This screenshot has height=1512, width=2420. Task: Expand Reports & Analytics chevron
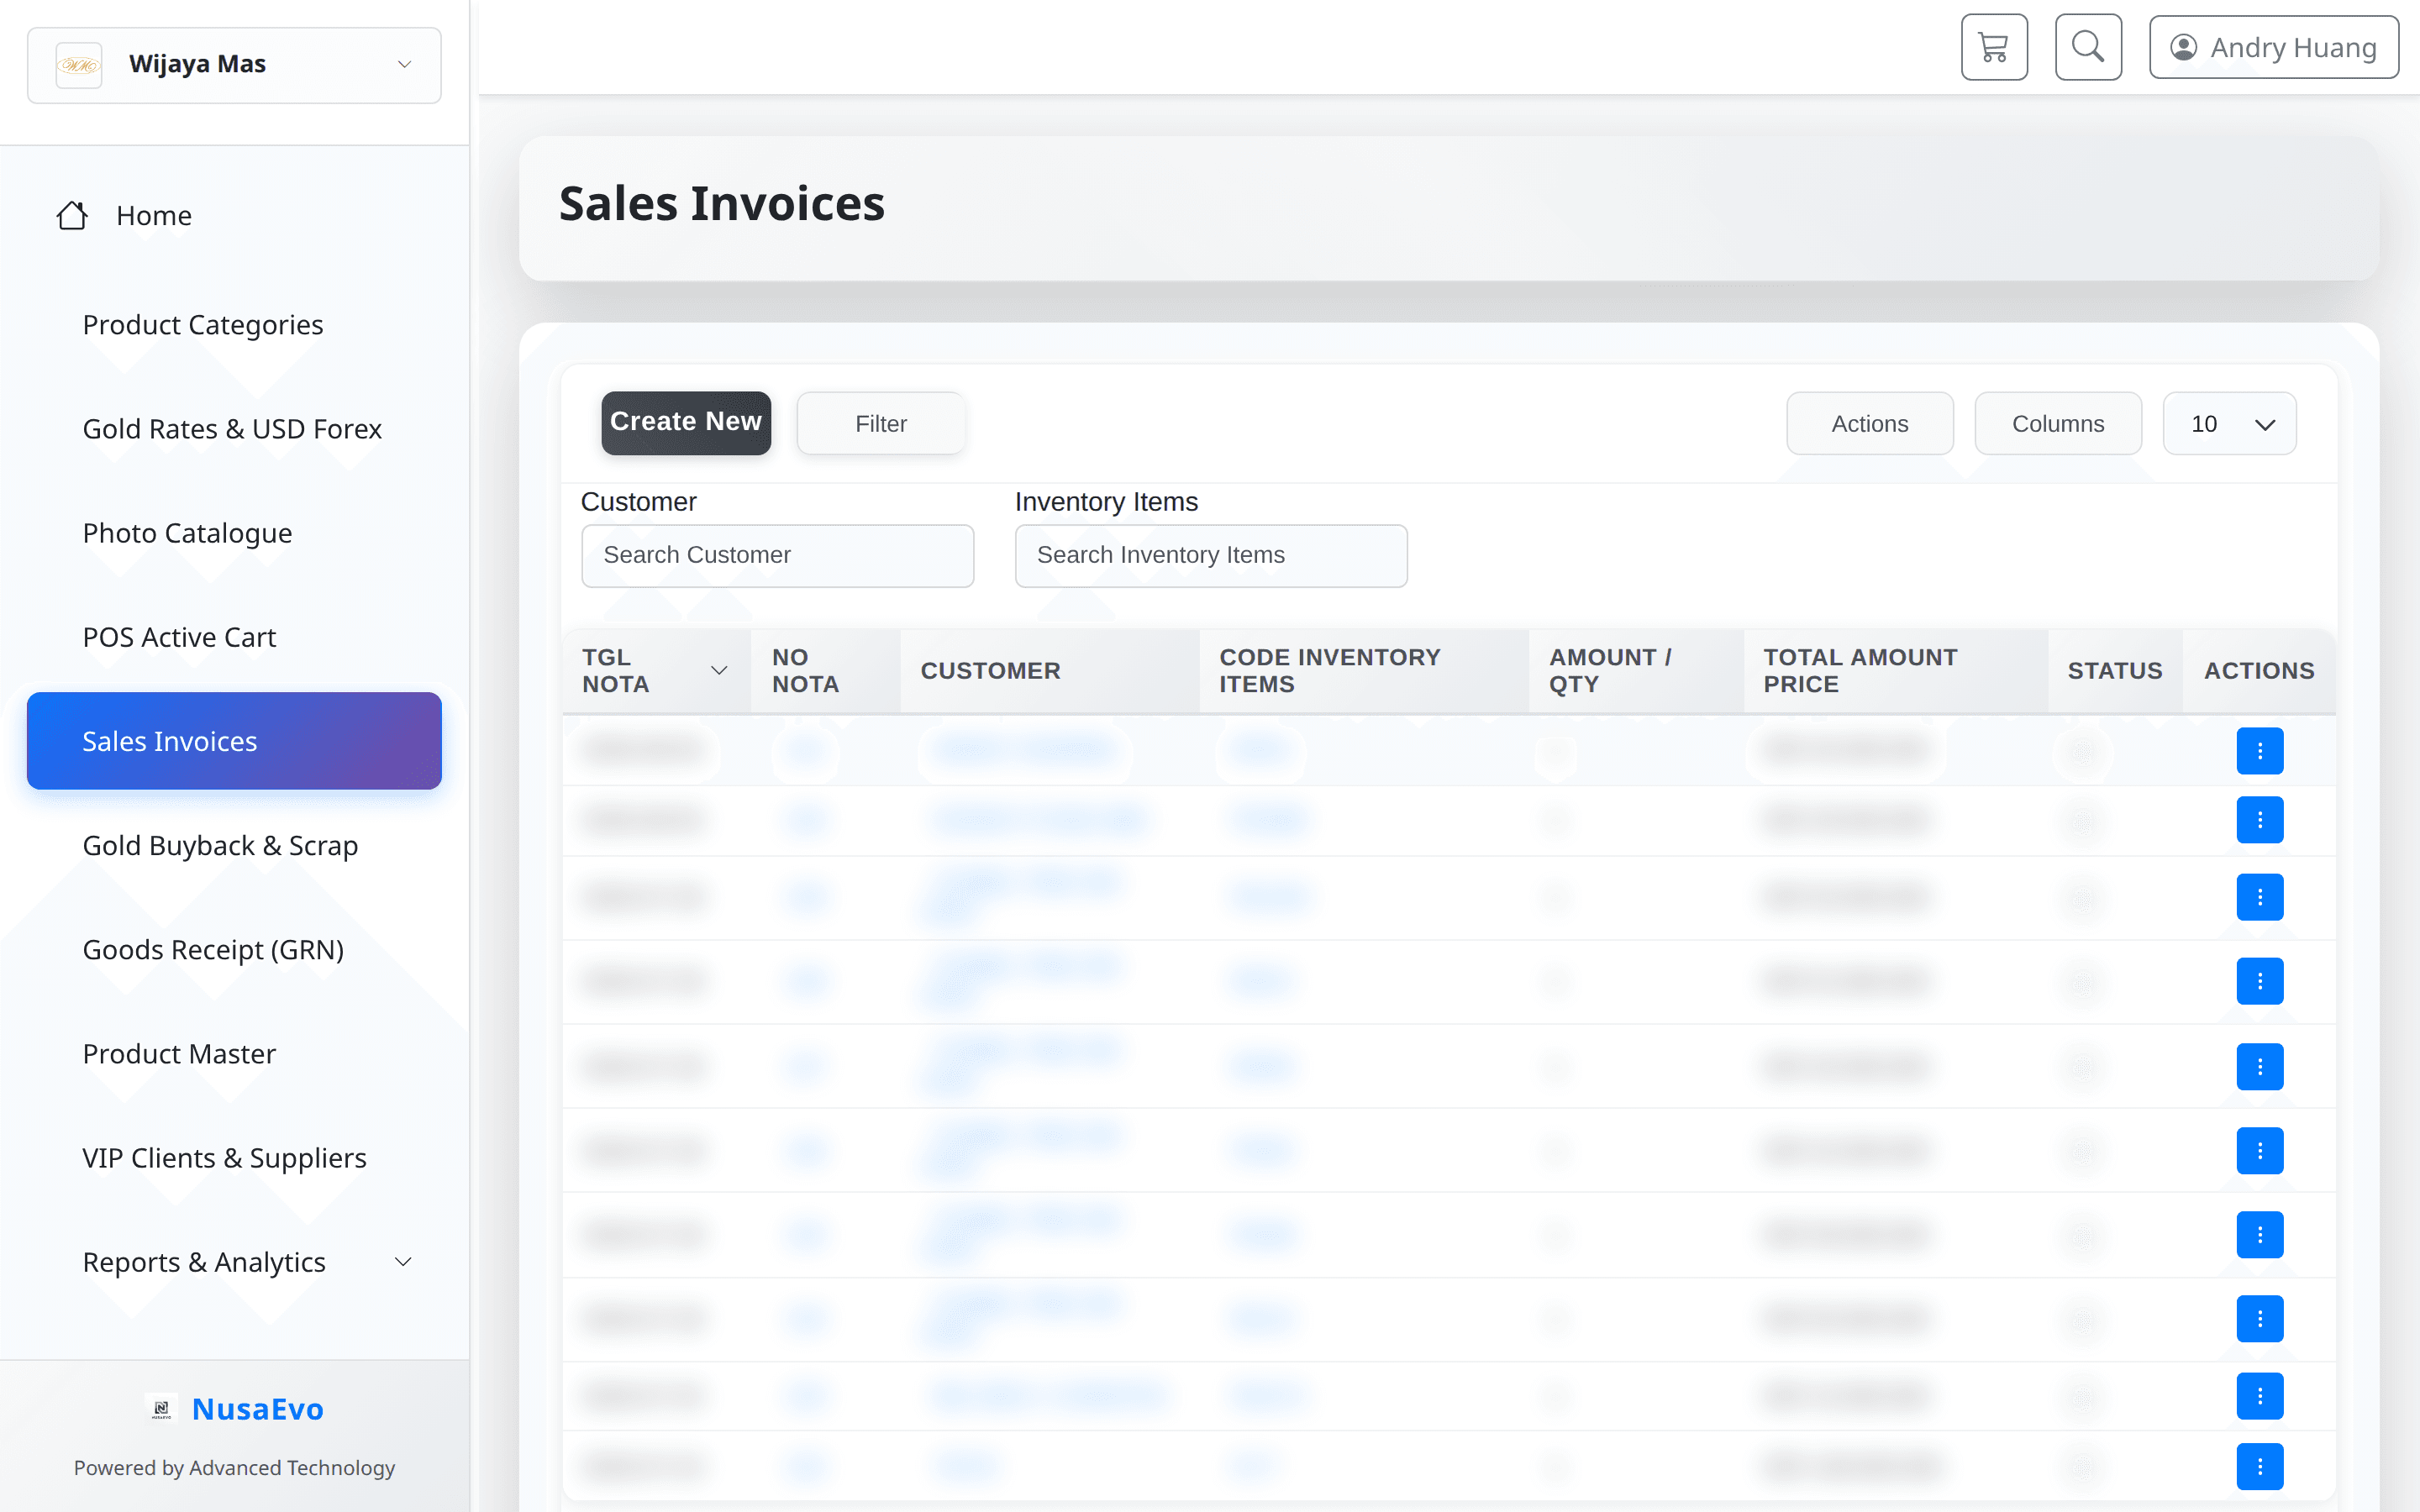coord(403,1262)
